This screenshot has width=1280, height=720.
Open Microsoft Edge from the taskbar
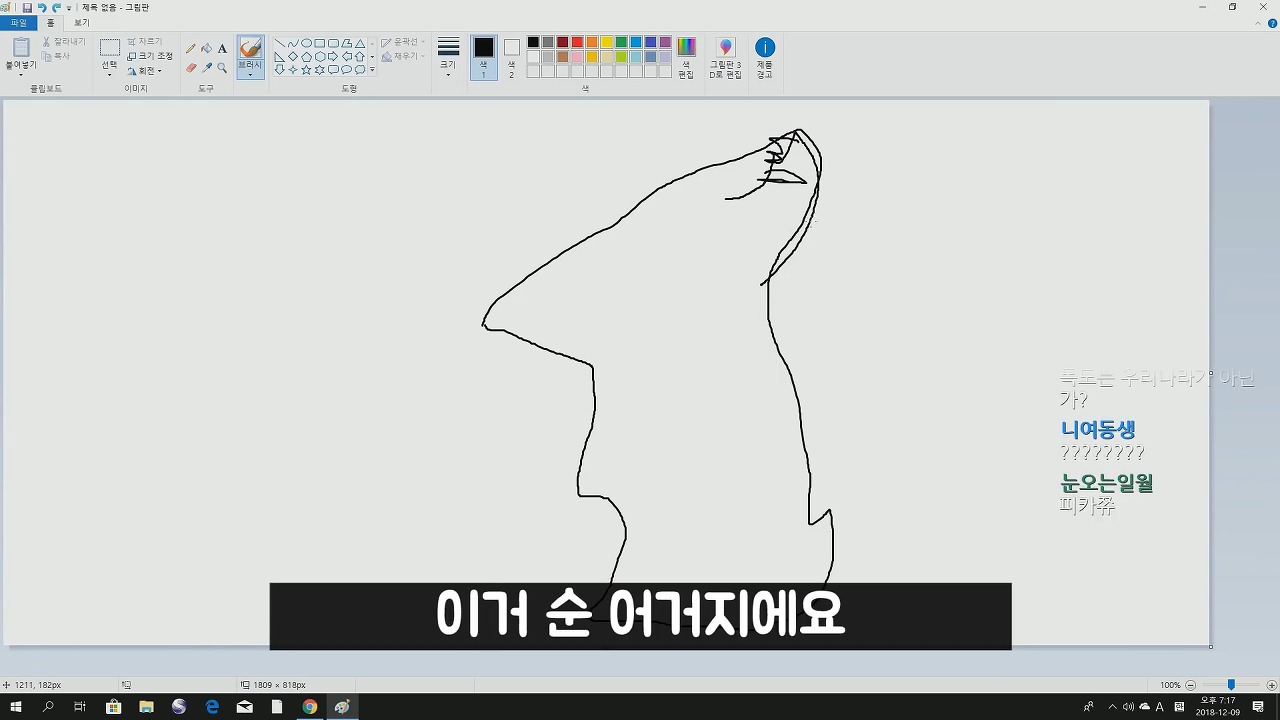(212, 707)
